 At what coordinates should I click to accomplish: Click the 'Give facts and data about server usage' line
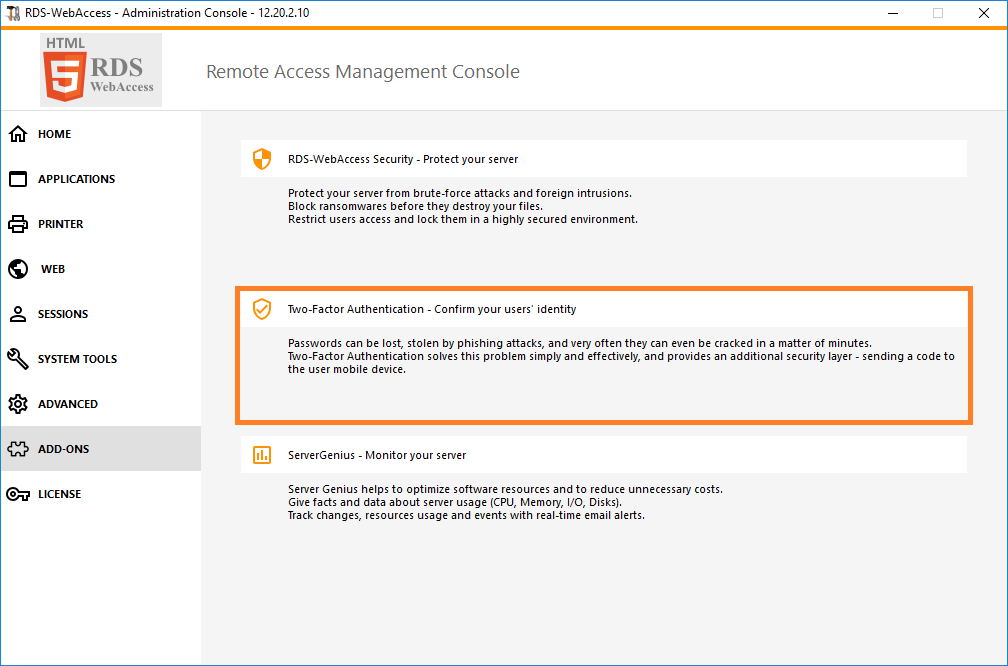454,502
